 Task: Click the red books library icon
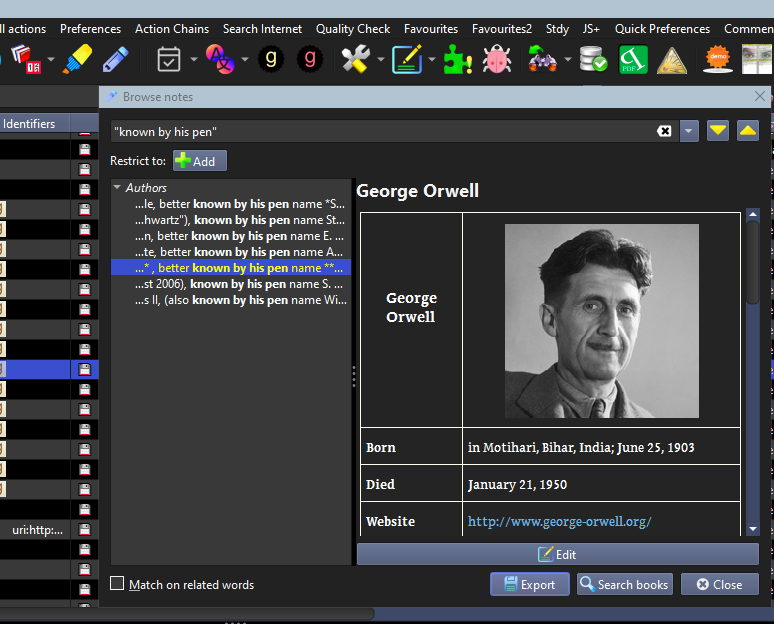26,59
